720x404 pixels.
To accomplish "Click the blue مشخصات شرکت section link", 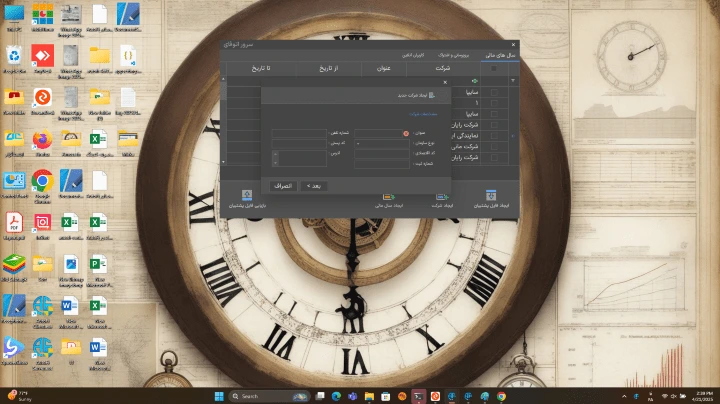I will pos(423,114).
